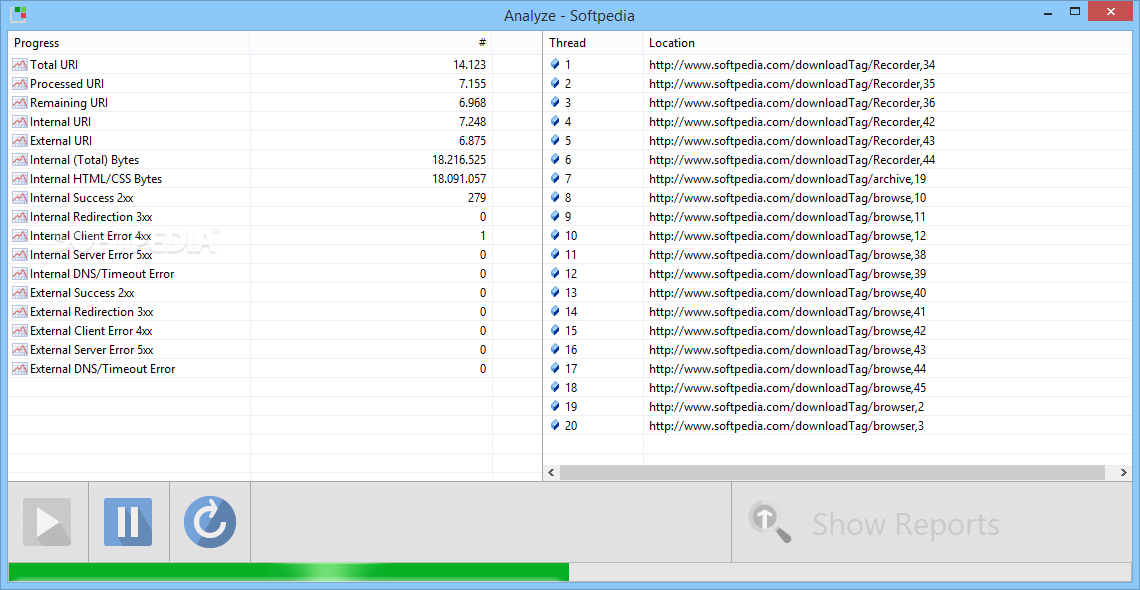Maximize the Analyze - Softpedia window
1140x590 pixels.
[1074, 12]
